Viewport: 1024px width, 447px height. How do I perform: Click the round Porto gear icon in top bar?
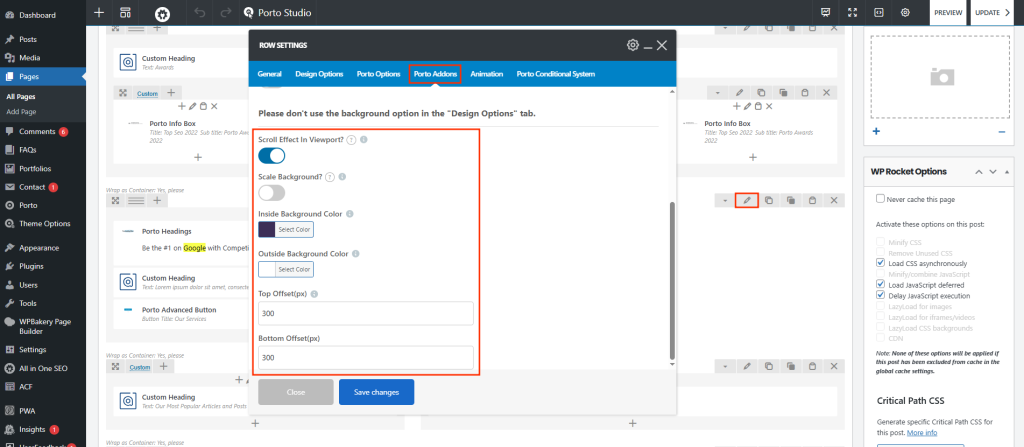click(x=162, y=13)
